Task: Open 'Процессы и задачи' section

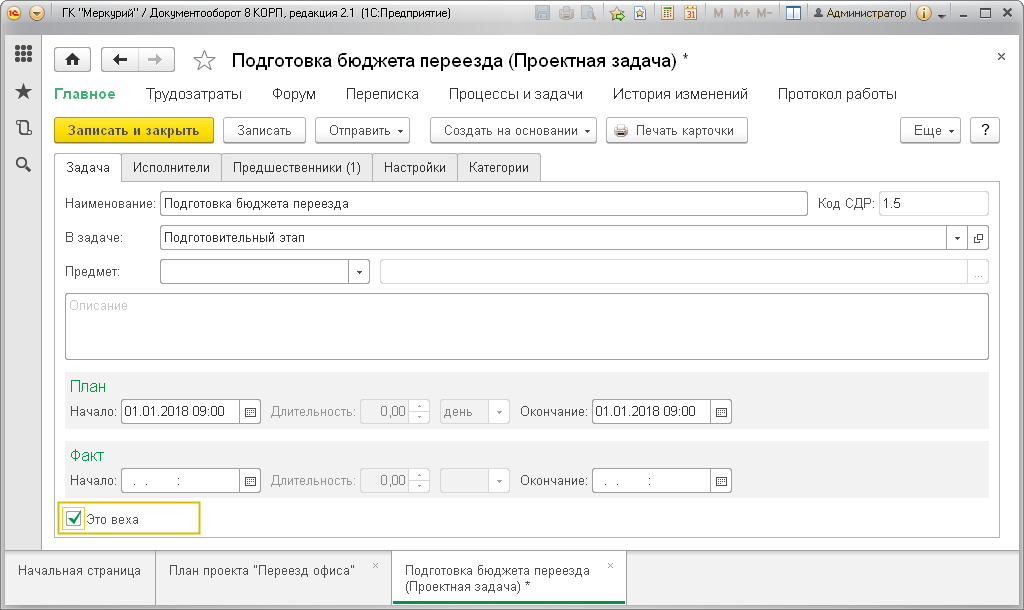Action: [x=516, y=94]
